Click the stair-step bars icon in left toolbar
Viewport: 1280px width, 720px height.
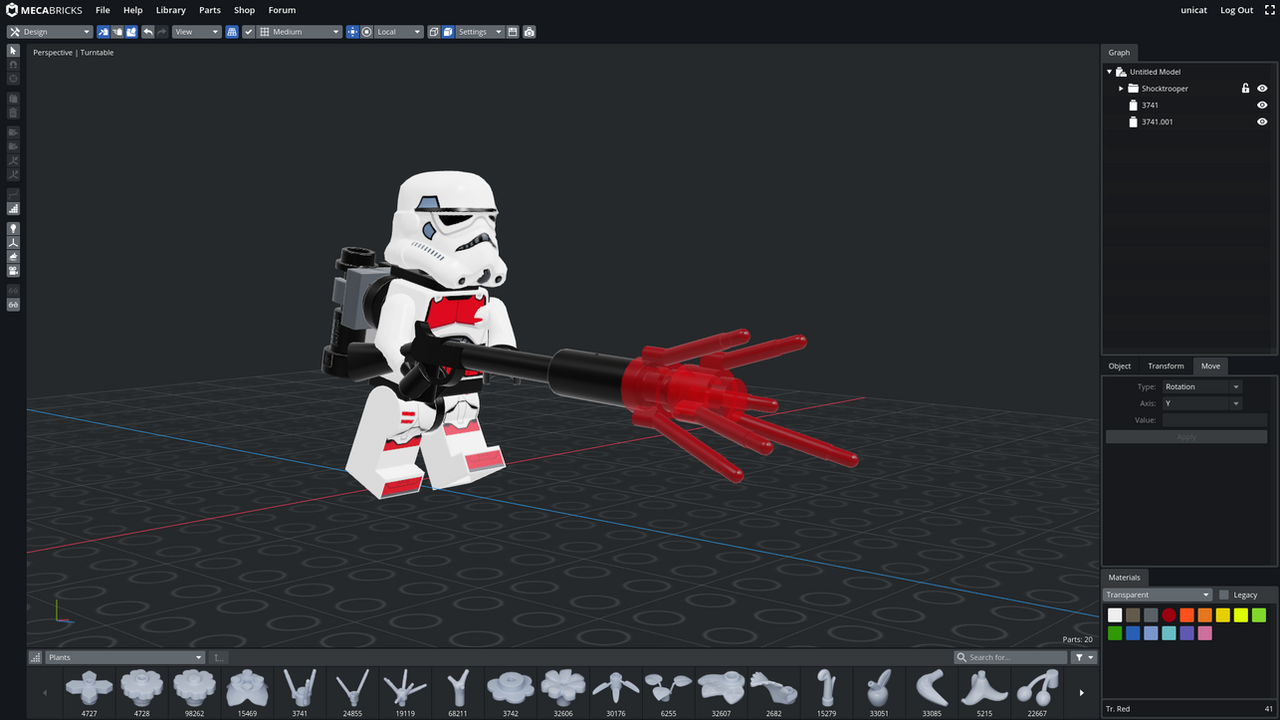(13, 209)
